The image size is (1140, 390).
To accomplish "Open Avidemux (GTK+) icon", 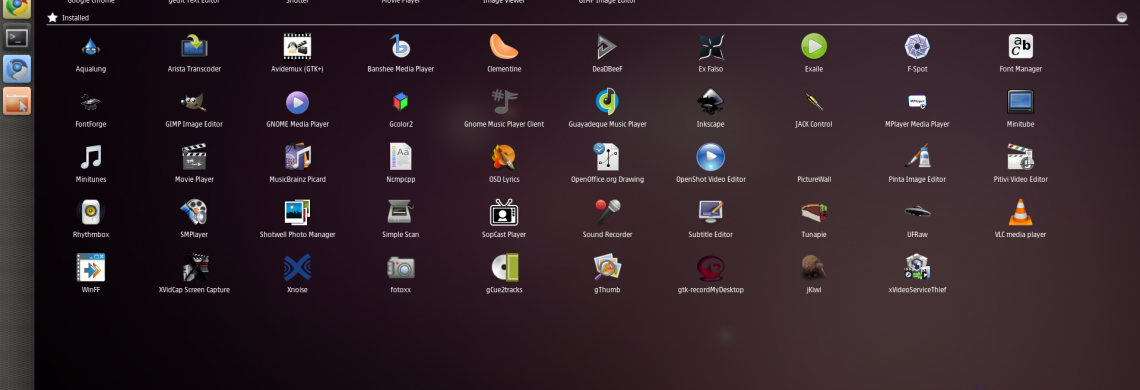I will [x=297, y=47].
